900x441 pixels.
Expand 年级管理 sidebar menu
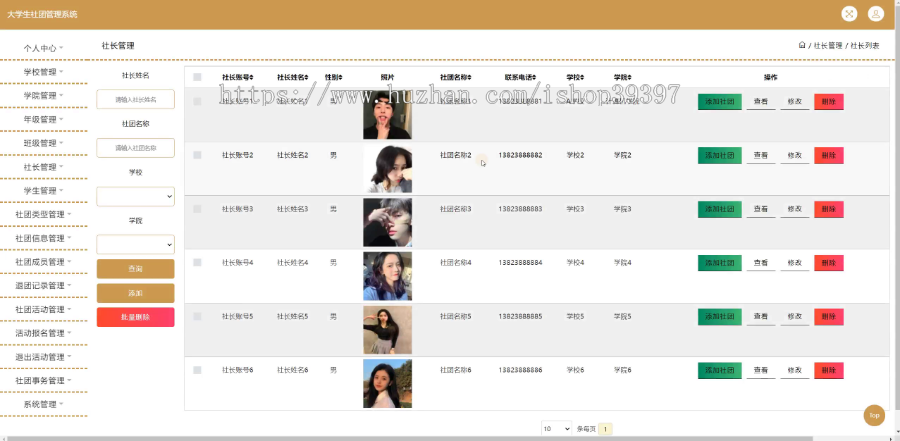(x=44, y=119)
